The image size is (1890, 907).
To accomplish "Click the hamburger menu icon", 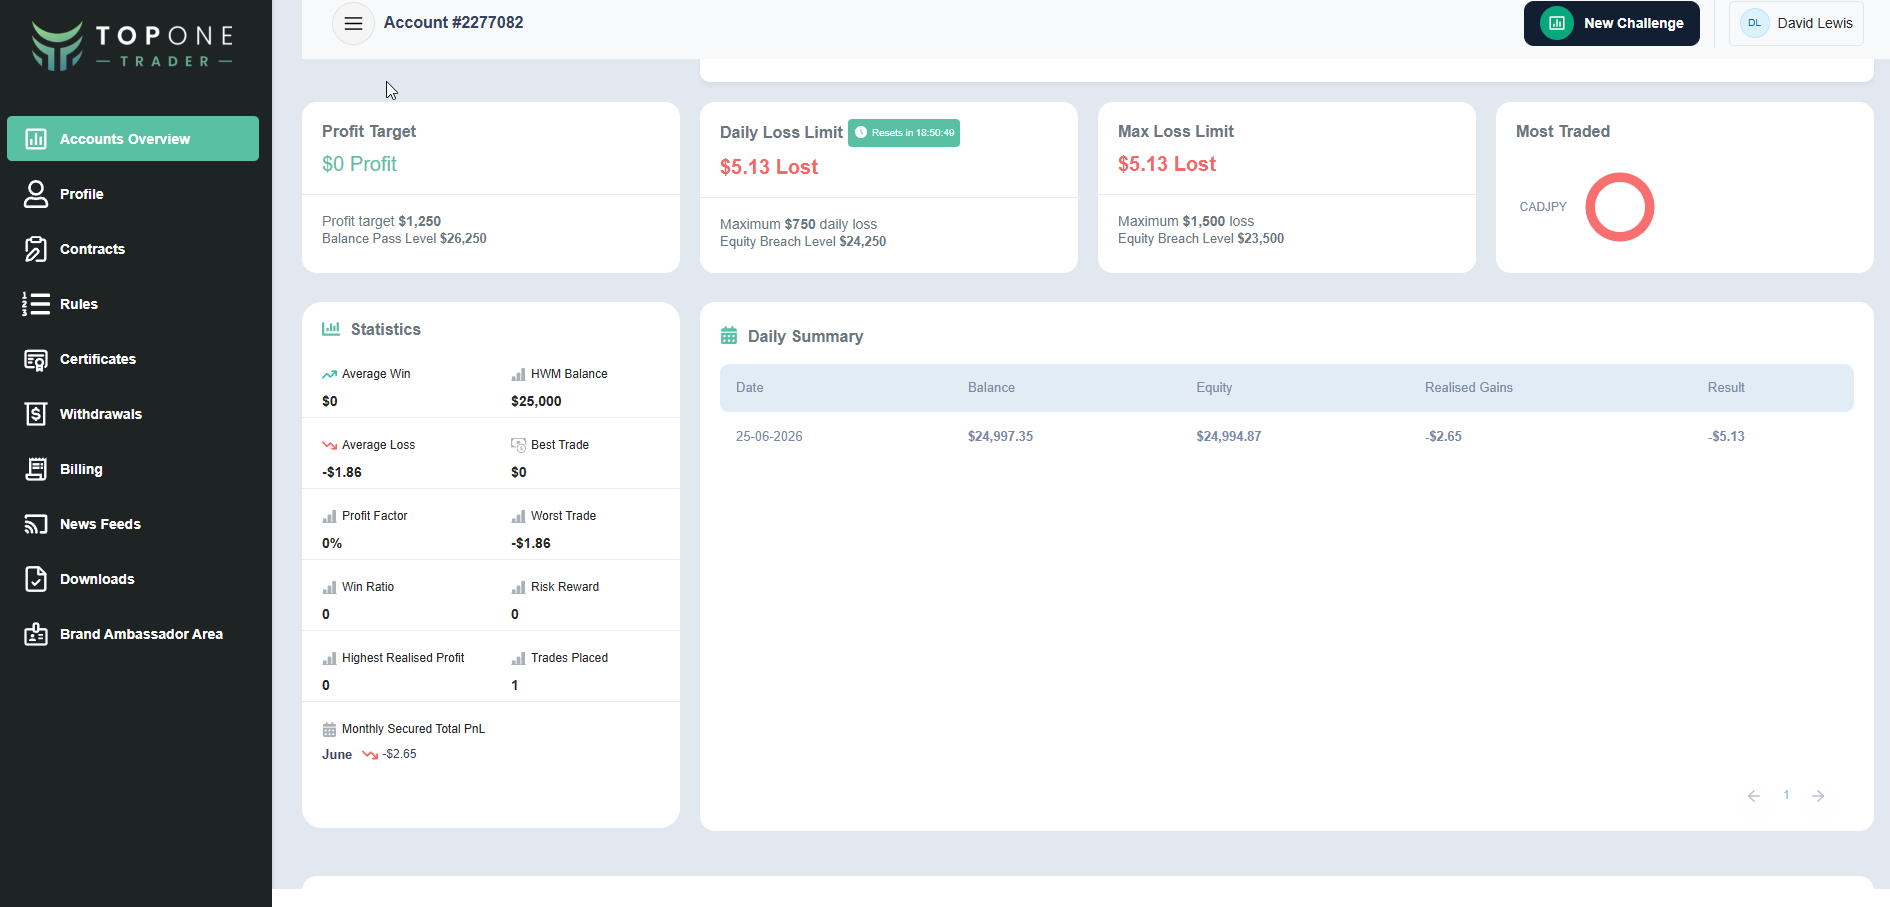I will click(353, 23).
